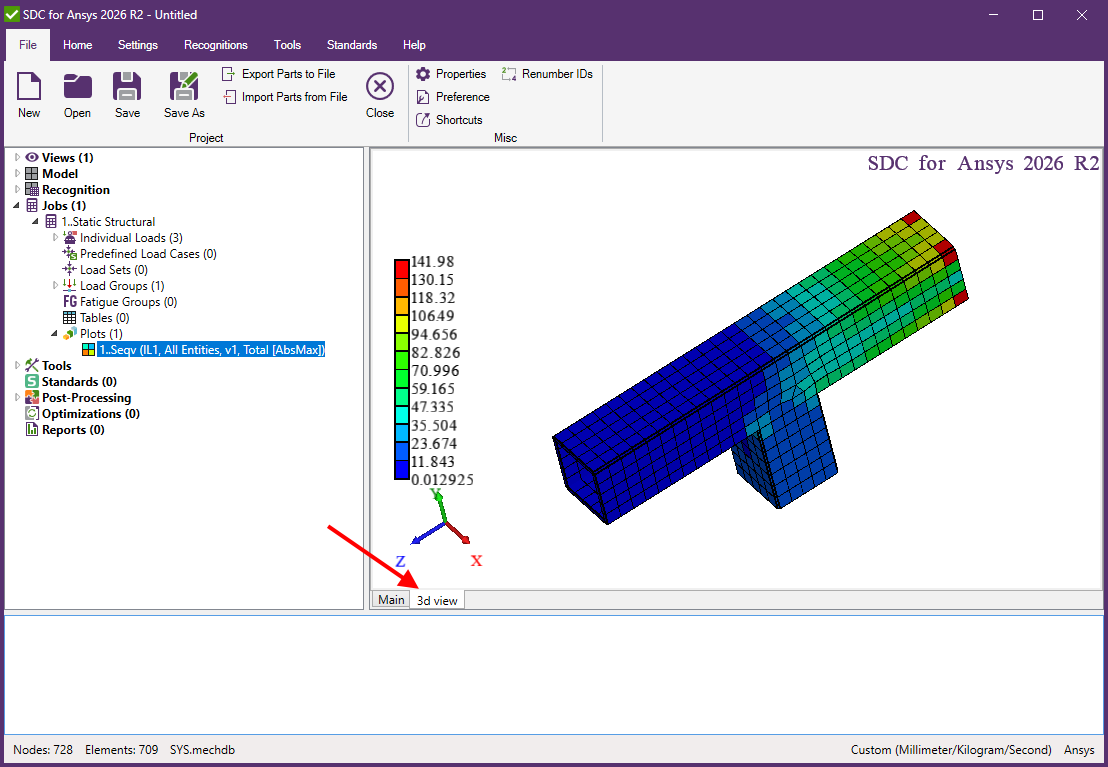Click the Reports chart icon

[x=32, y=430]
